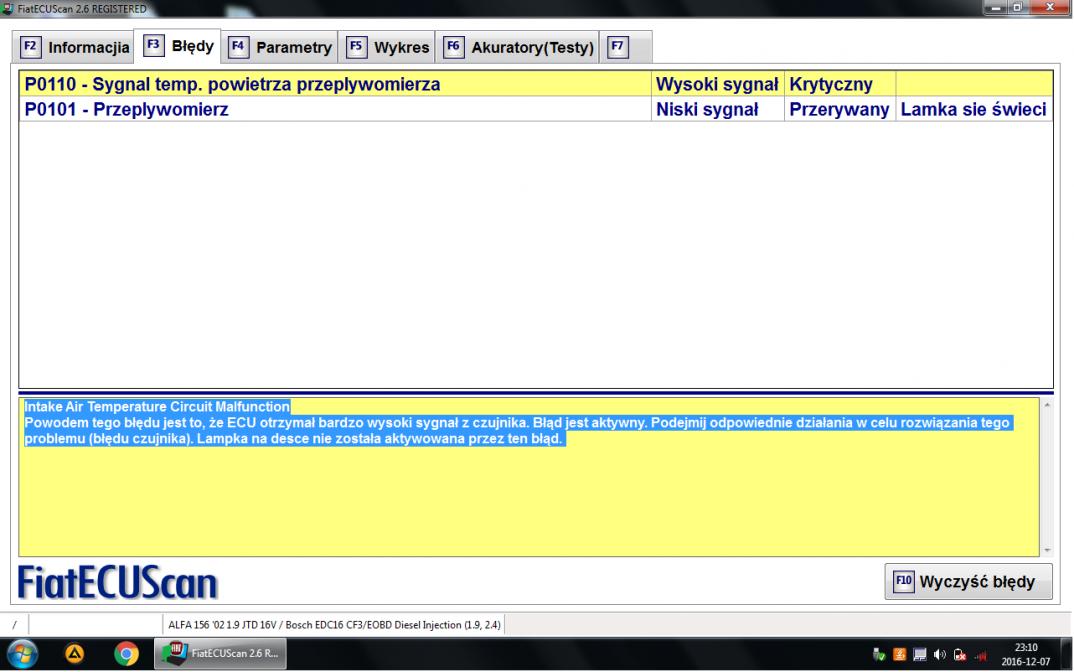Click the orange tray icon

point(899,655)
